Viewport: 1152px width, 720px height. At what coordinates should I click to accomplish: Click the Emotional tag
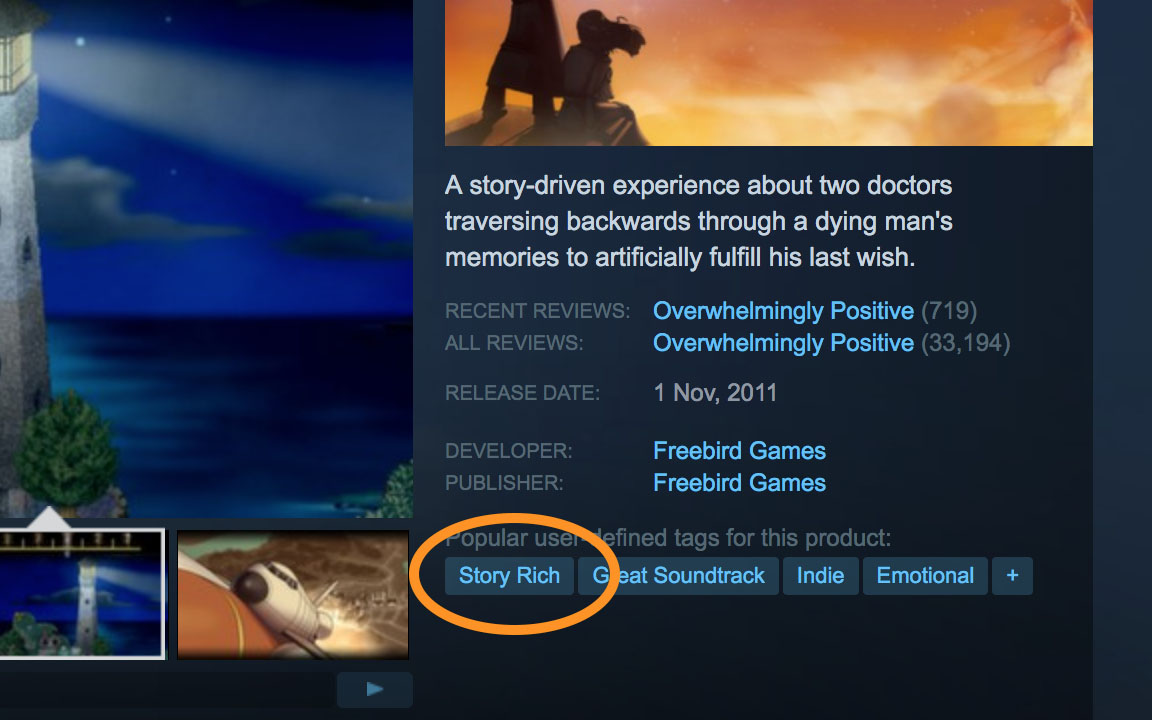pyautogui.click(x=925, y=576)
